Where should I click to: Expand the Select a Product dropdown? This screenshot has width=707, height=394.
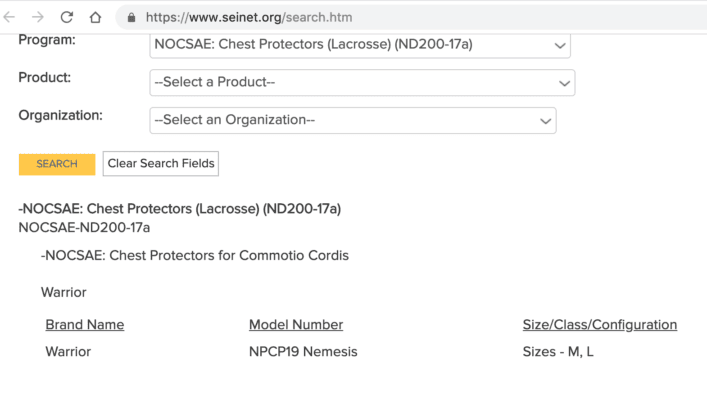[x=362, y=82]
